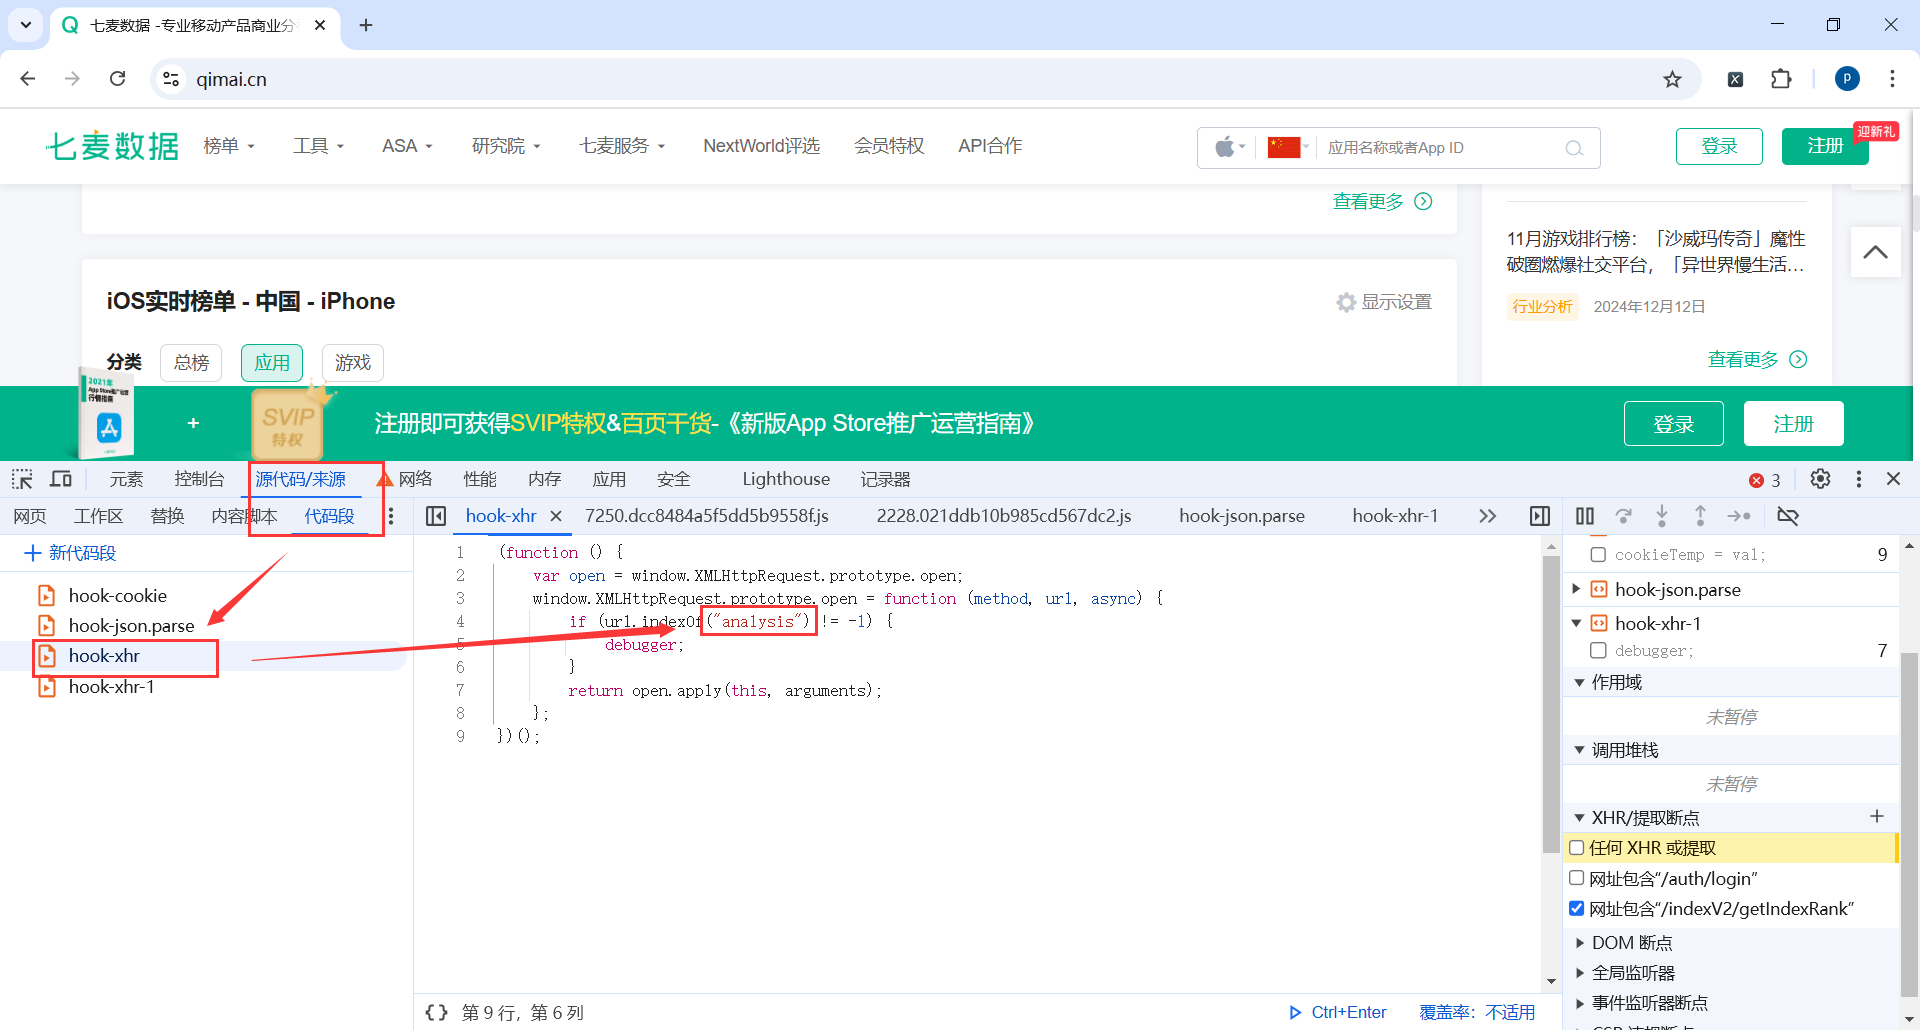The image size is (1920, 1030).
Task: Open Chrome profile avatar
Action: pyautogui.click(x=1847, y=79)
